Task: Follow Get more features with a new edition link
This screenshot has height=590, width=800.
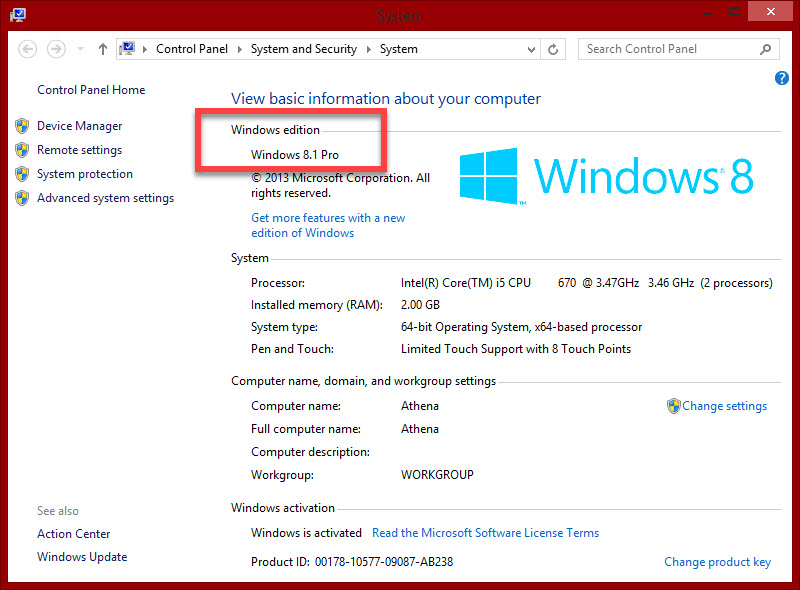Action: tap(328, 225)
